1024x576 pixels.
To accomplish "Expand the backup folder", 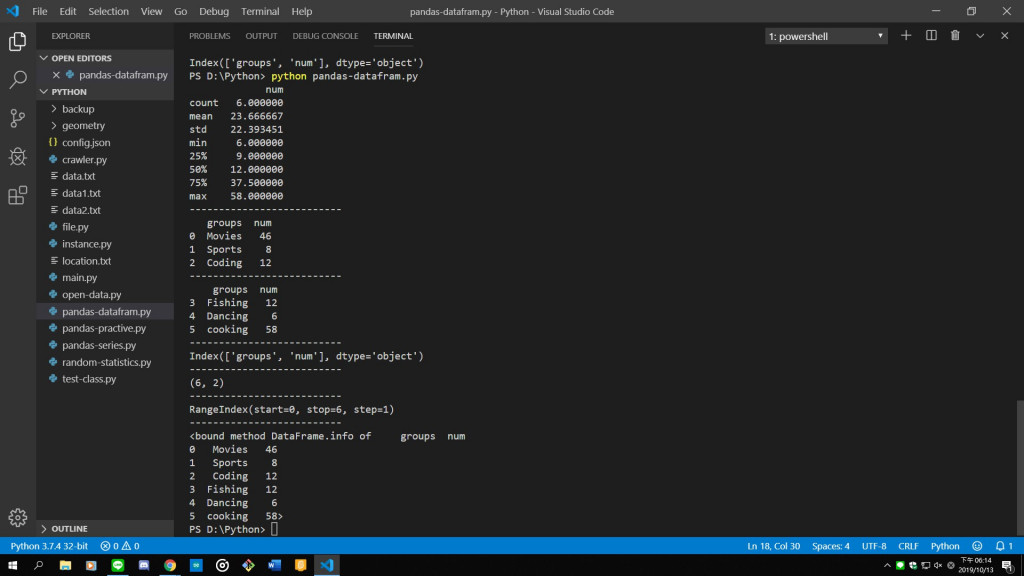I will coord(105,109).
